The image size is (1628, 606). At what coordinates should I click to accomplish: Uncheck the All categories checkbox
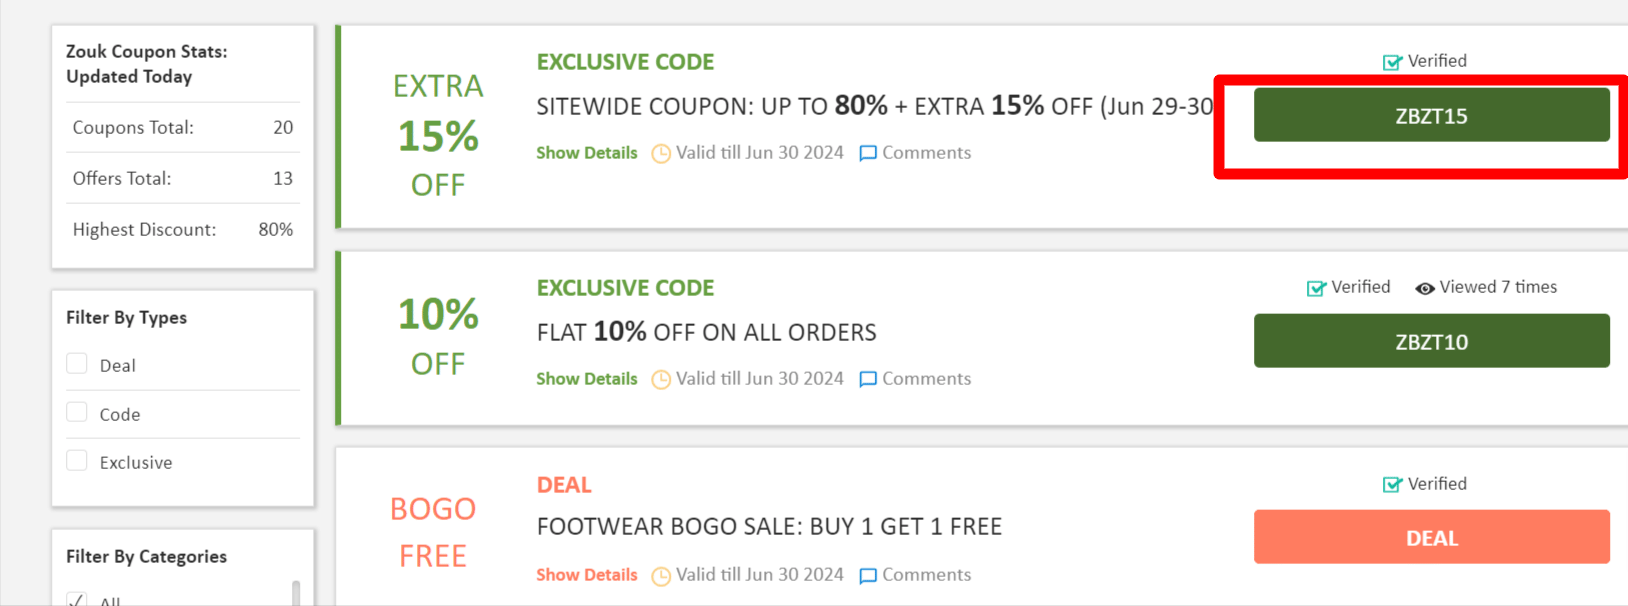pos(77,600)
